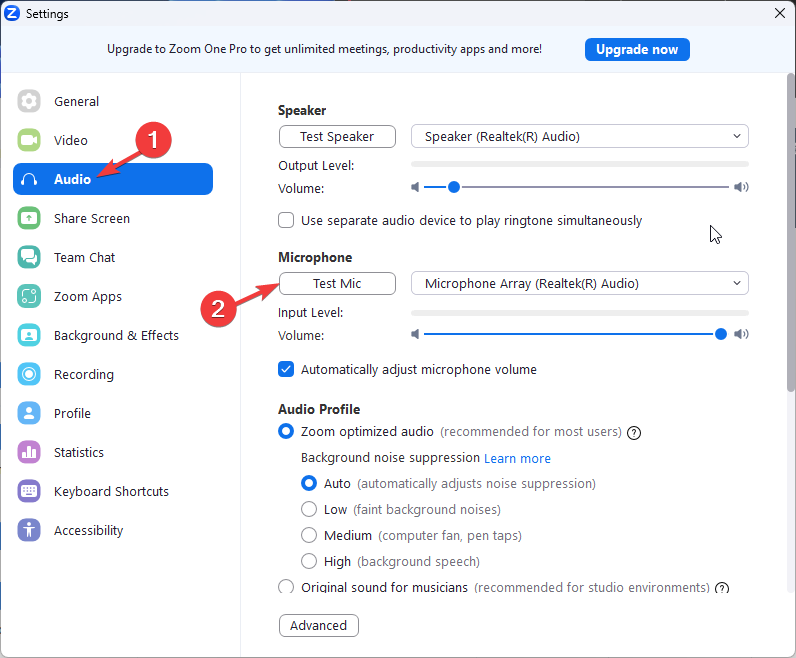This screenshot has width=796, height=658.
Task: Open the Learn more link
Action: [x=517, y=458]
